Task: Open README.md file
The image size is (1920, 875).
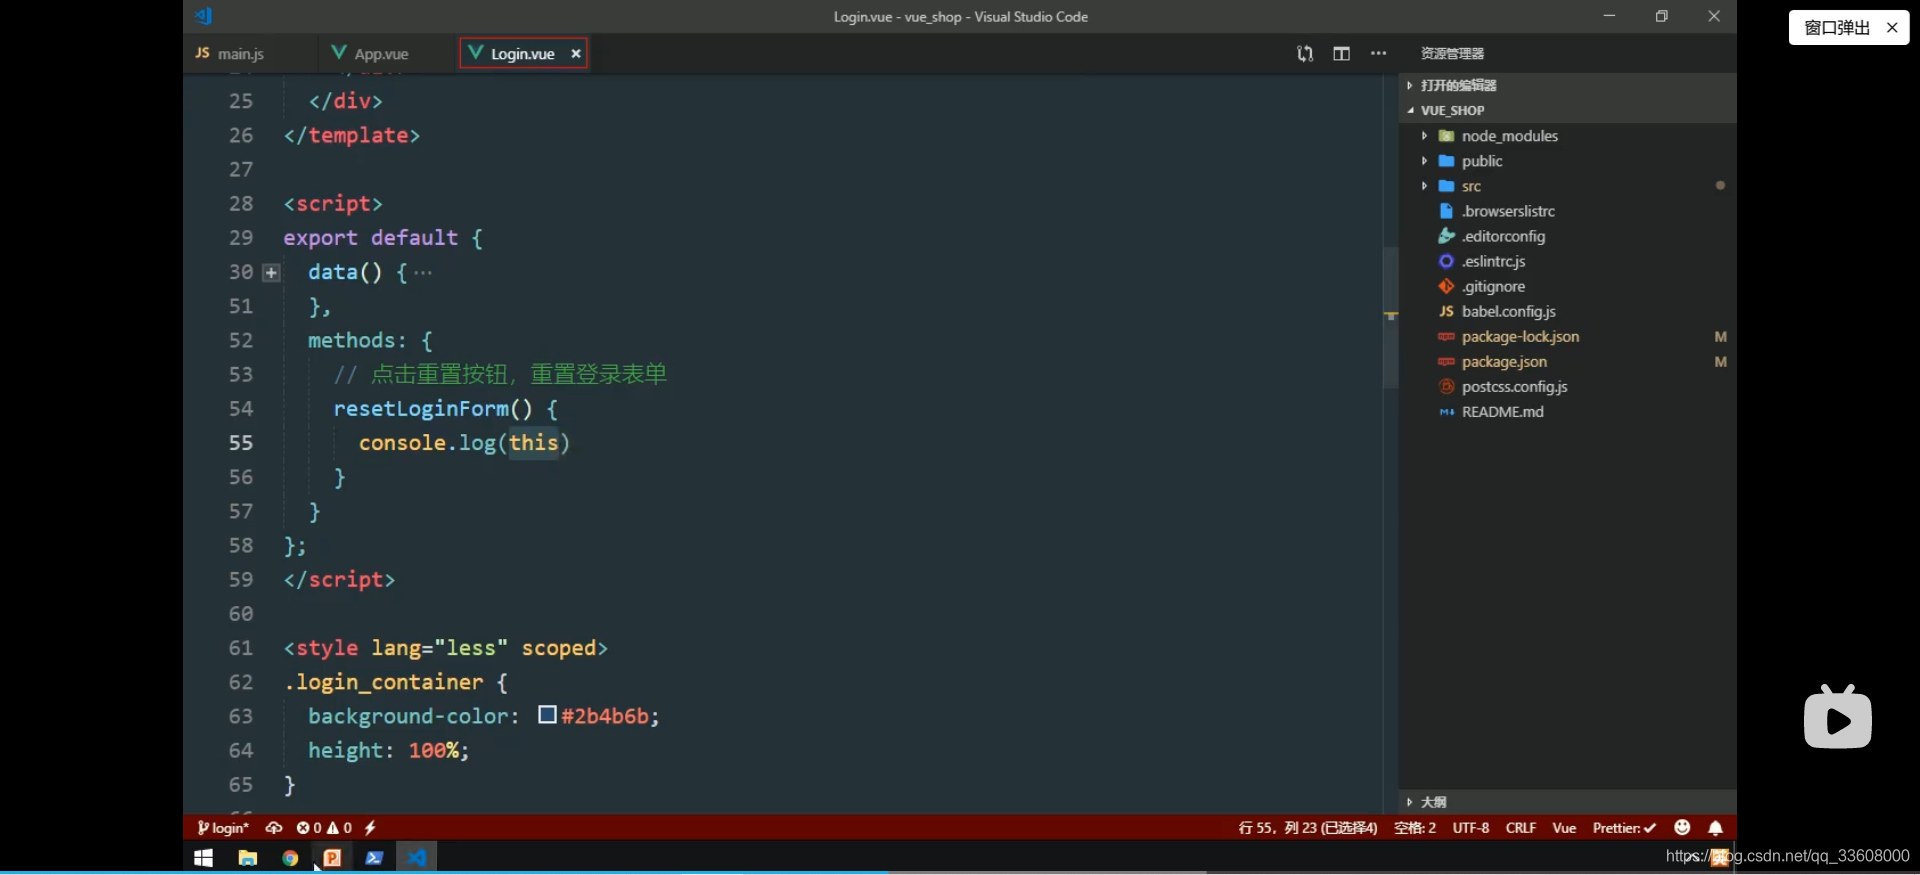Action: pos(1566,412)
